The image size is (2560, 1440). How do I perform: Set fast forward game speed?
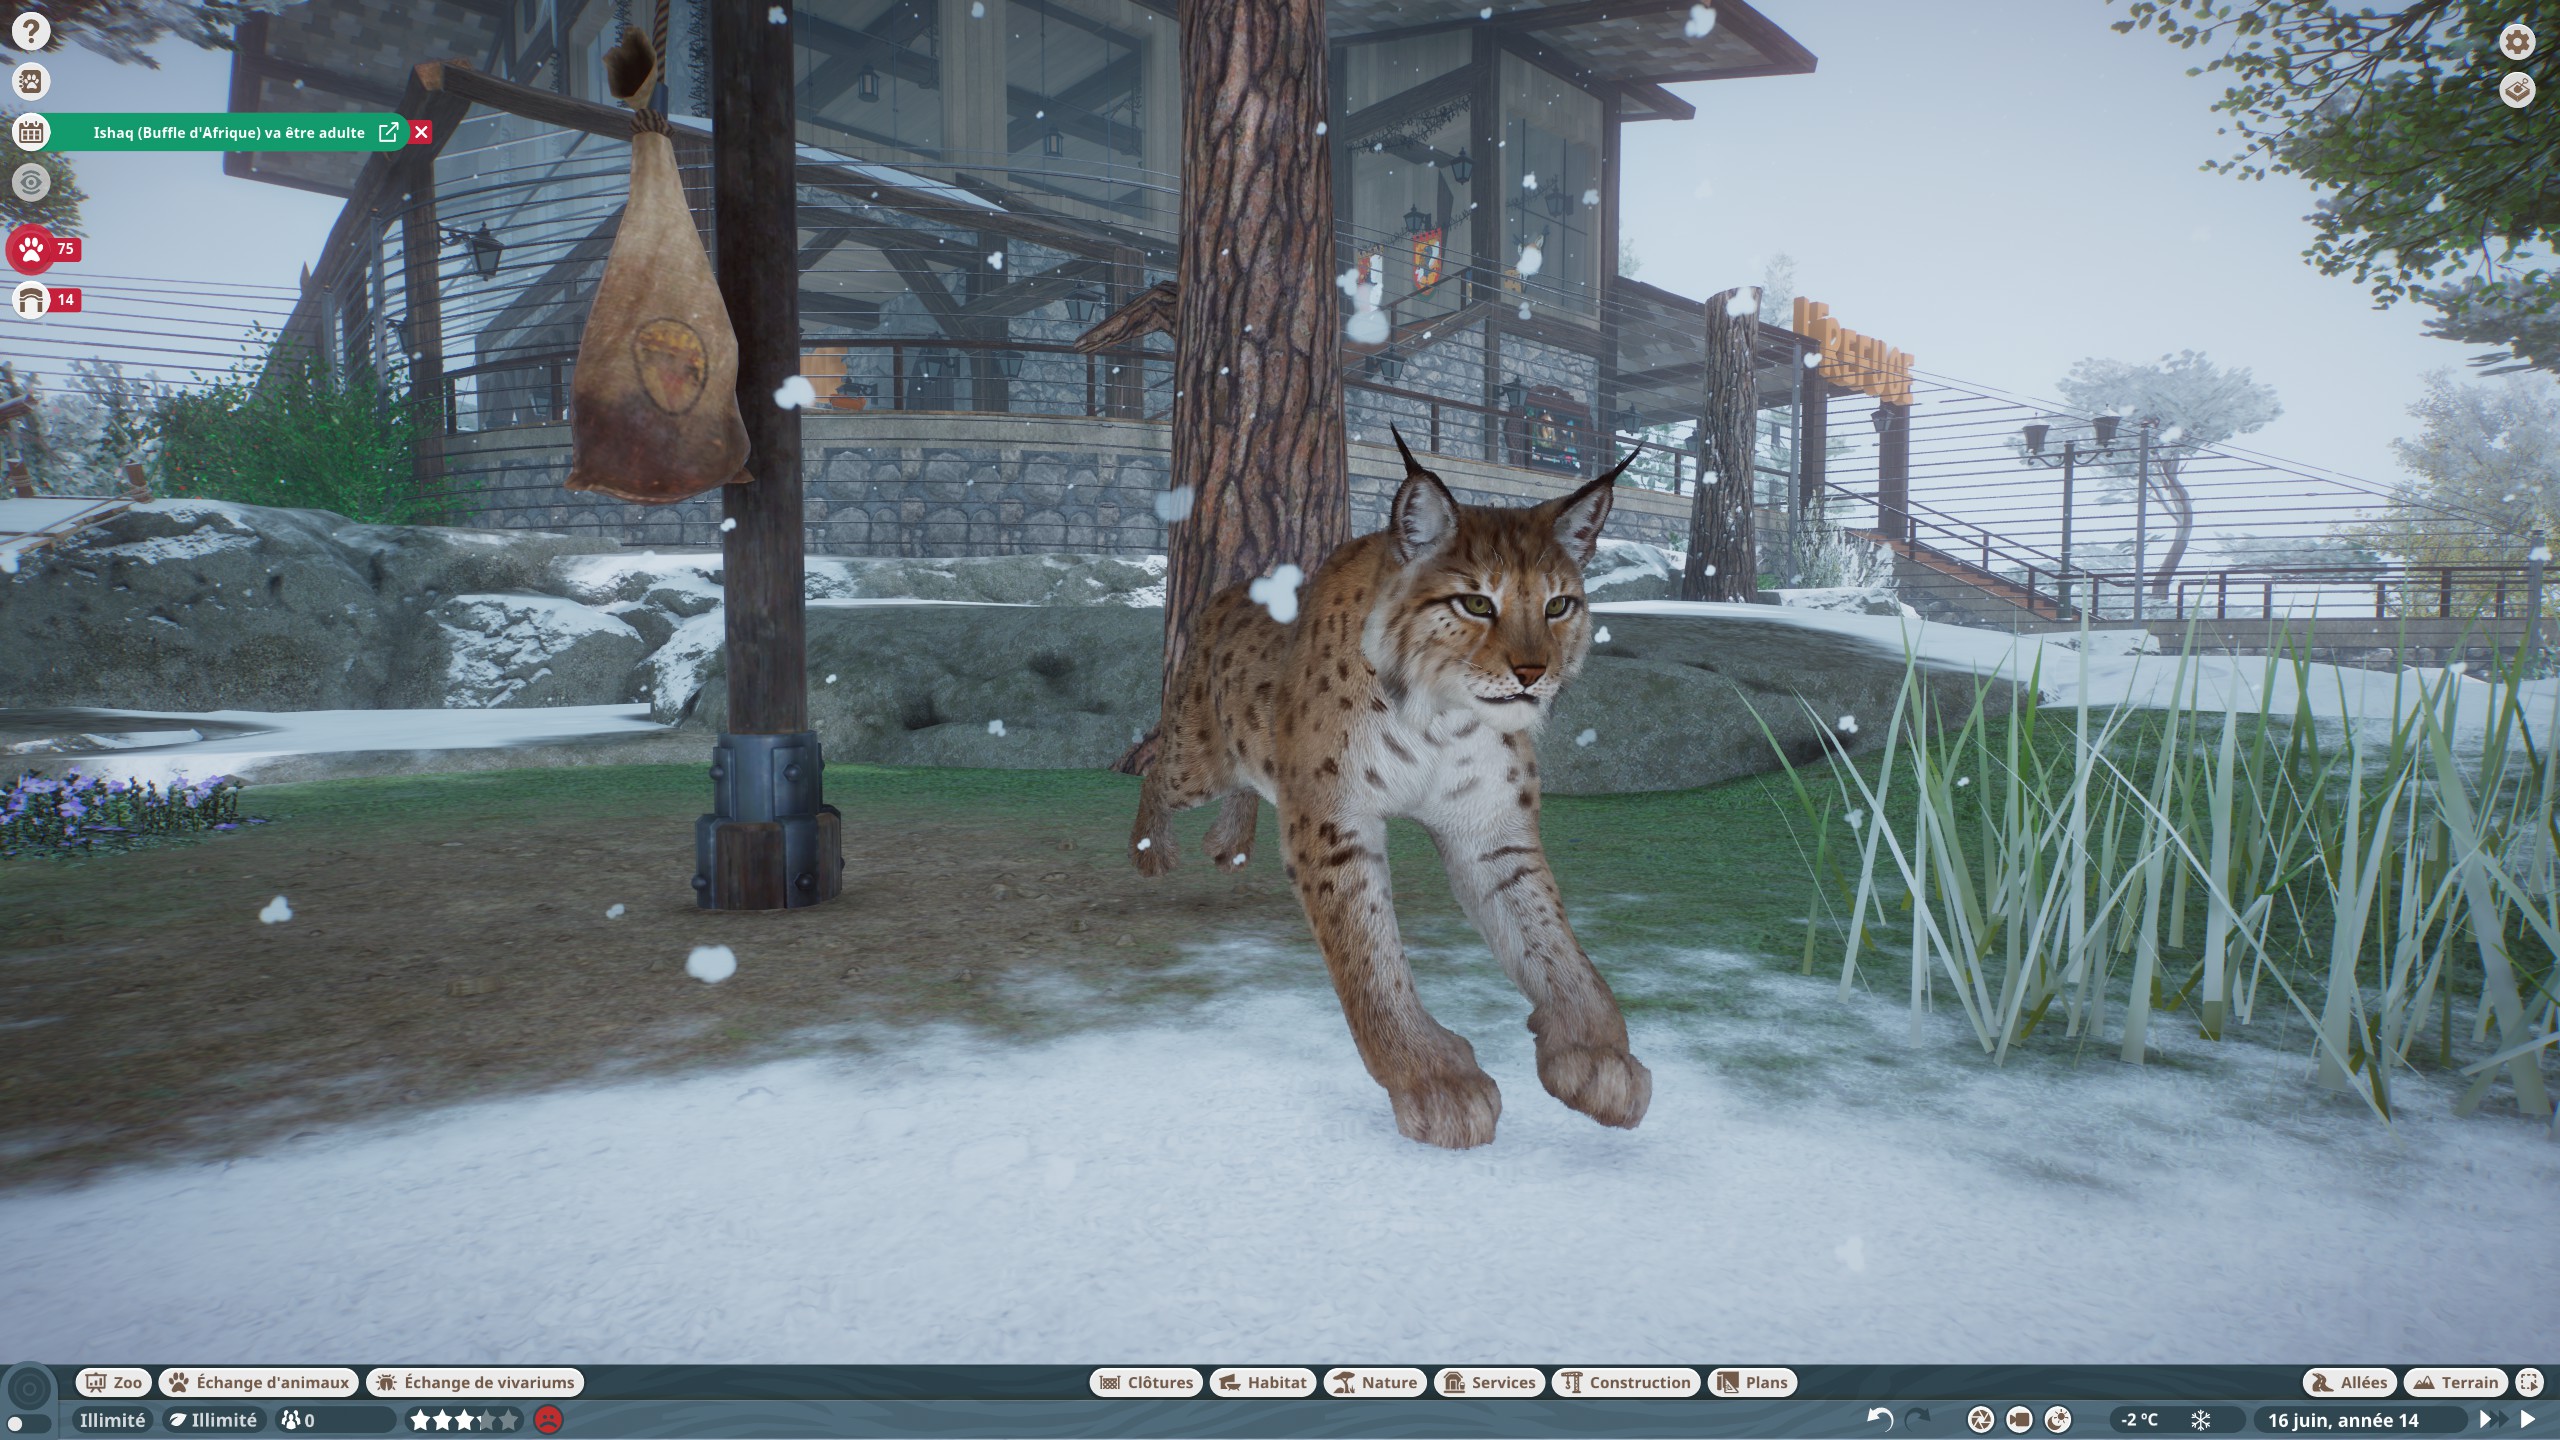(2493, 1419)
